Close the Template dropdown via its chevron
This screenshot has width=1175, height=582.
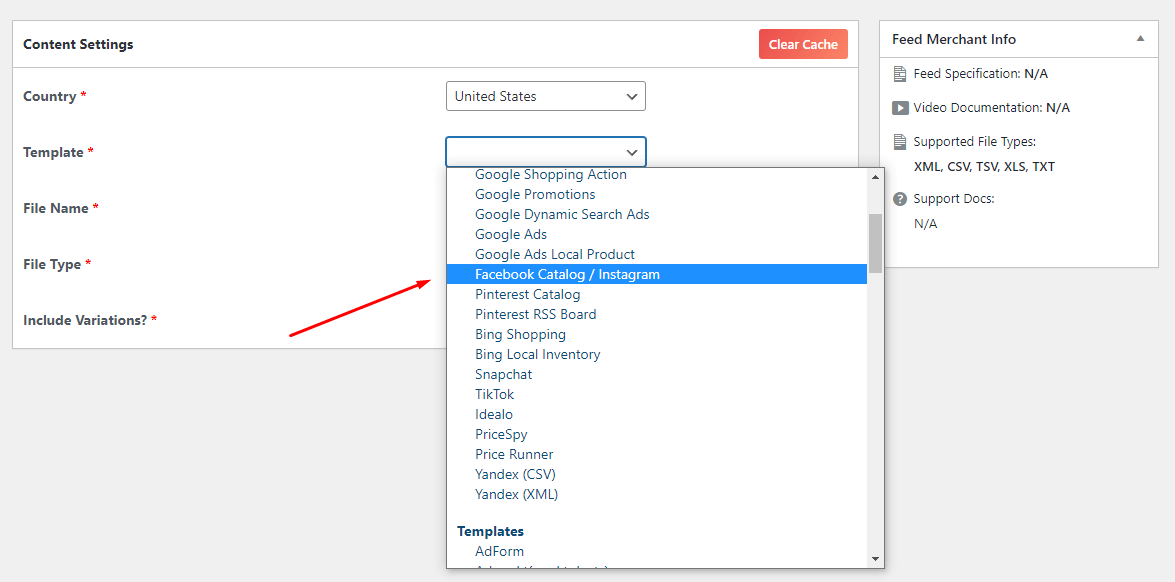click(x=632, y=152)
